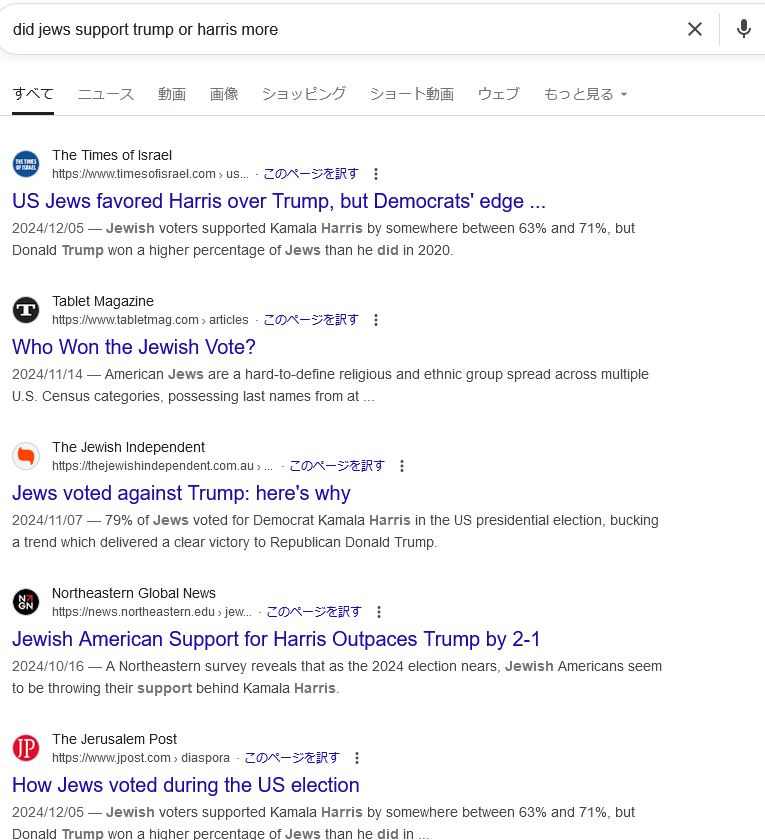Click 'Northeastern Global News' site name
The image size is (765, 840).
click(134, 593)
